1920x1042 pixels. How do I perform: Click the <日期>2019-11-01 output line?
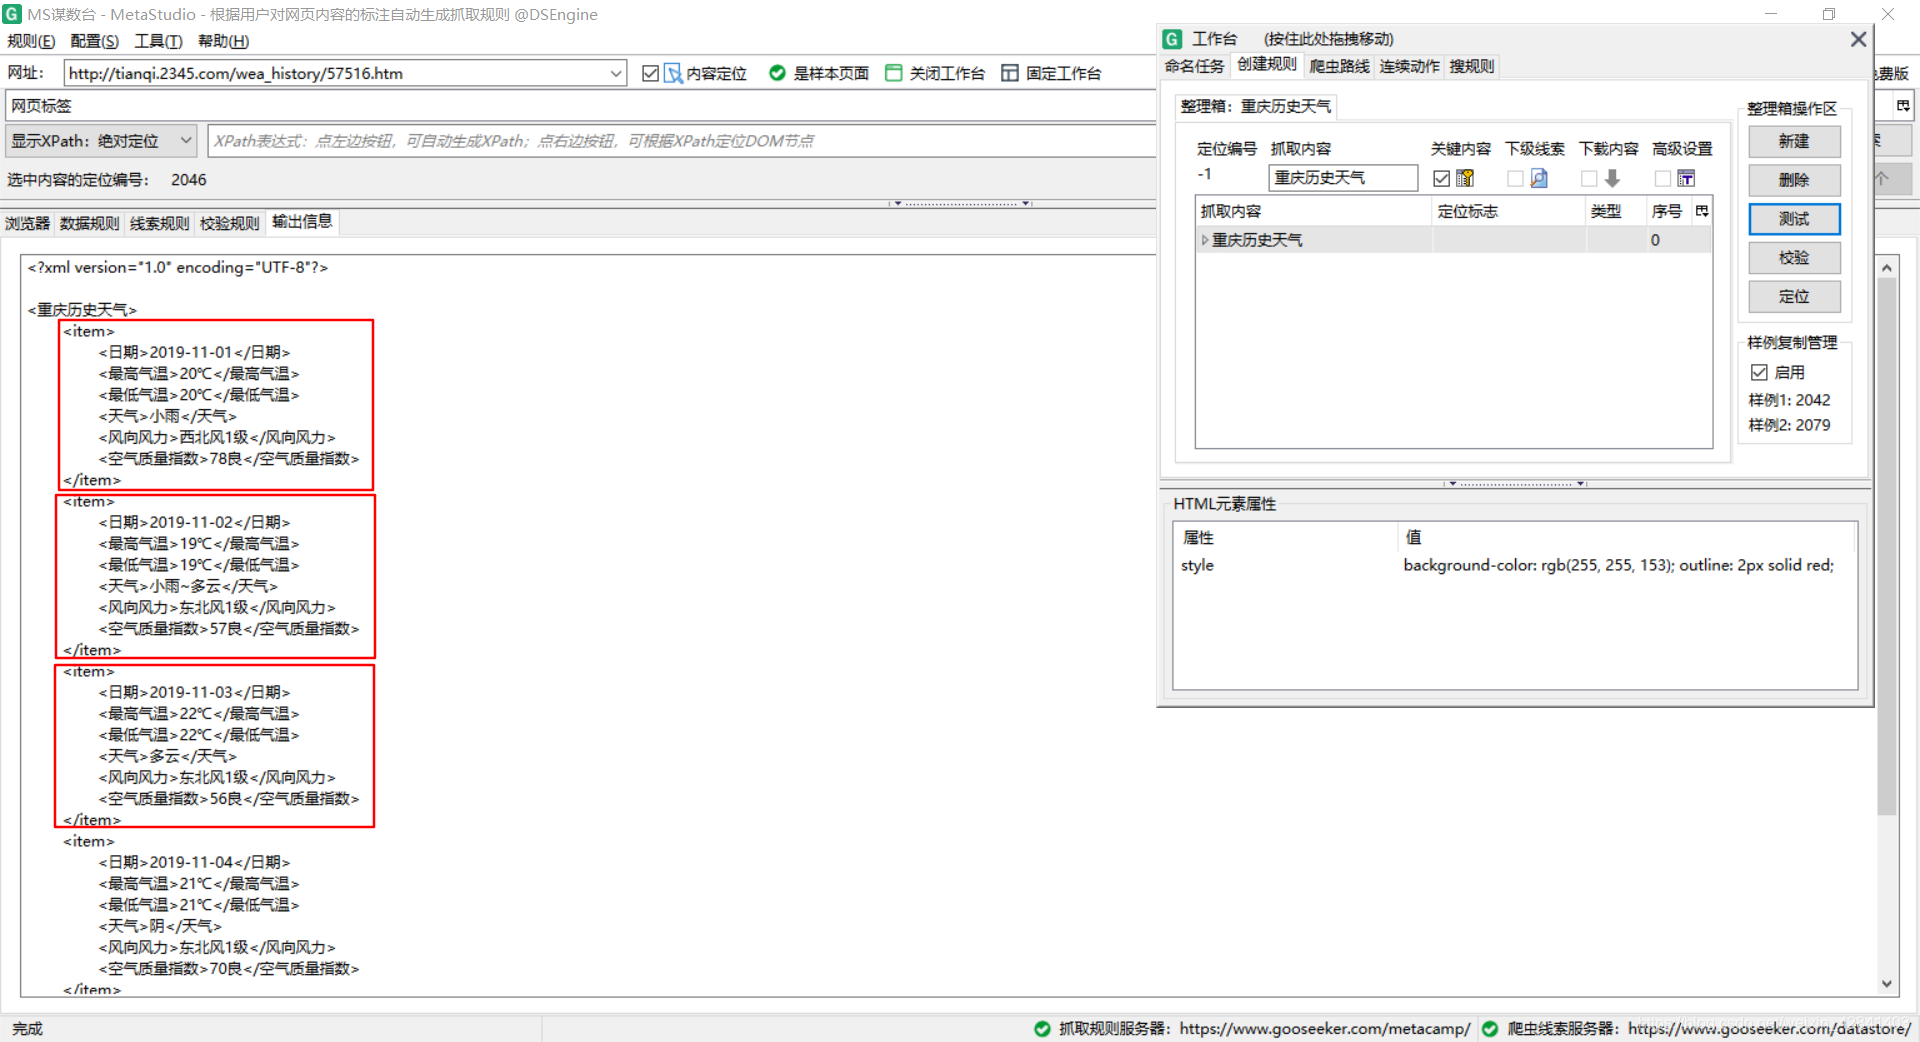(194, 352)
